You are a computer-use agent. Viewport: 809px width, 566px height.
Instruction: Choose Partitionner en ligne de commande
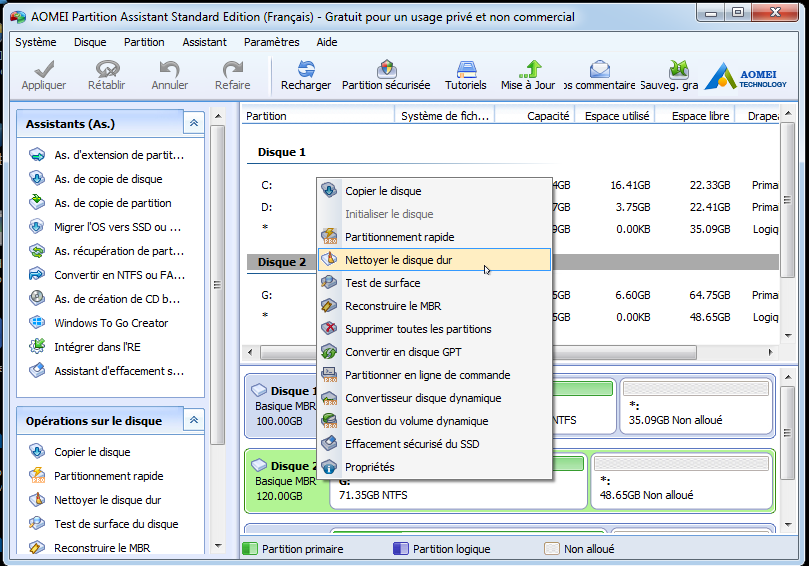click(x=434, y=375)
